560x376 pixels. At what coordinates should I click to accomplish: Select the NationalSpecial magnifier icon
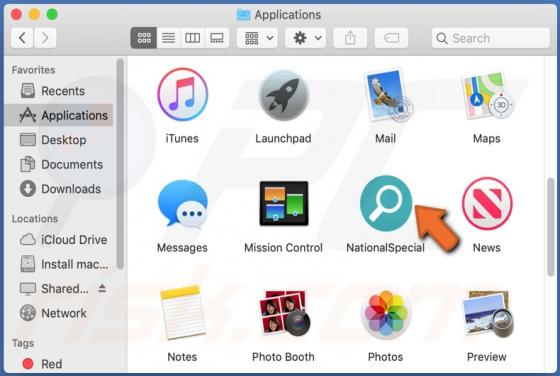click(x=386, y=204)
